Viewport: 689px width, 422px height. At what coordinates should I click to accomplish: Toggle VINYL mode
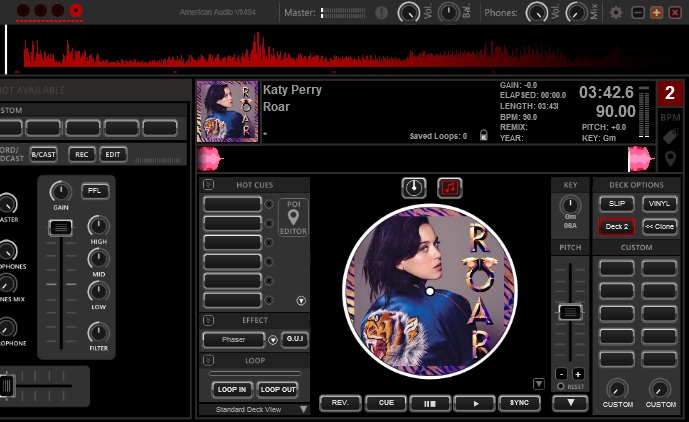pyautogui.click(x=659, y=204)
